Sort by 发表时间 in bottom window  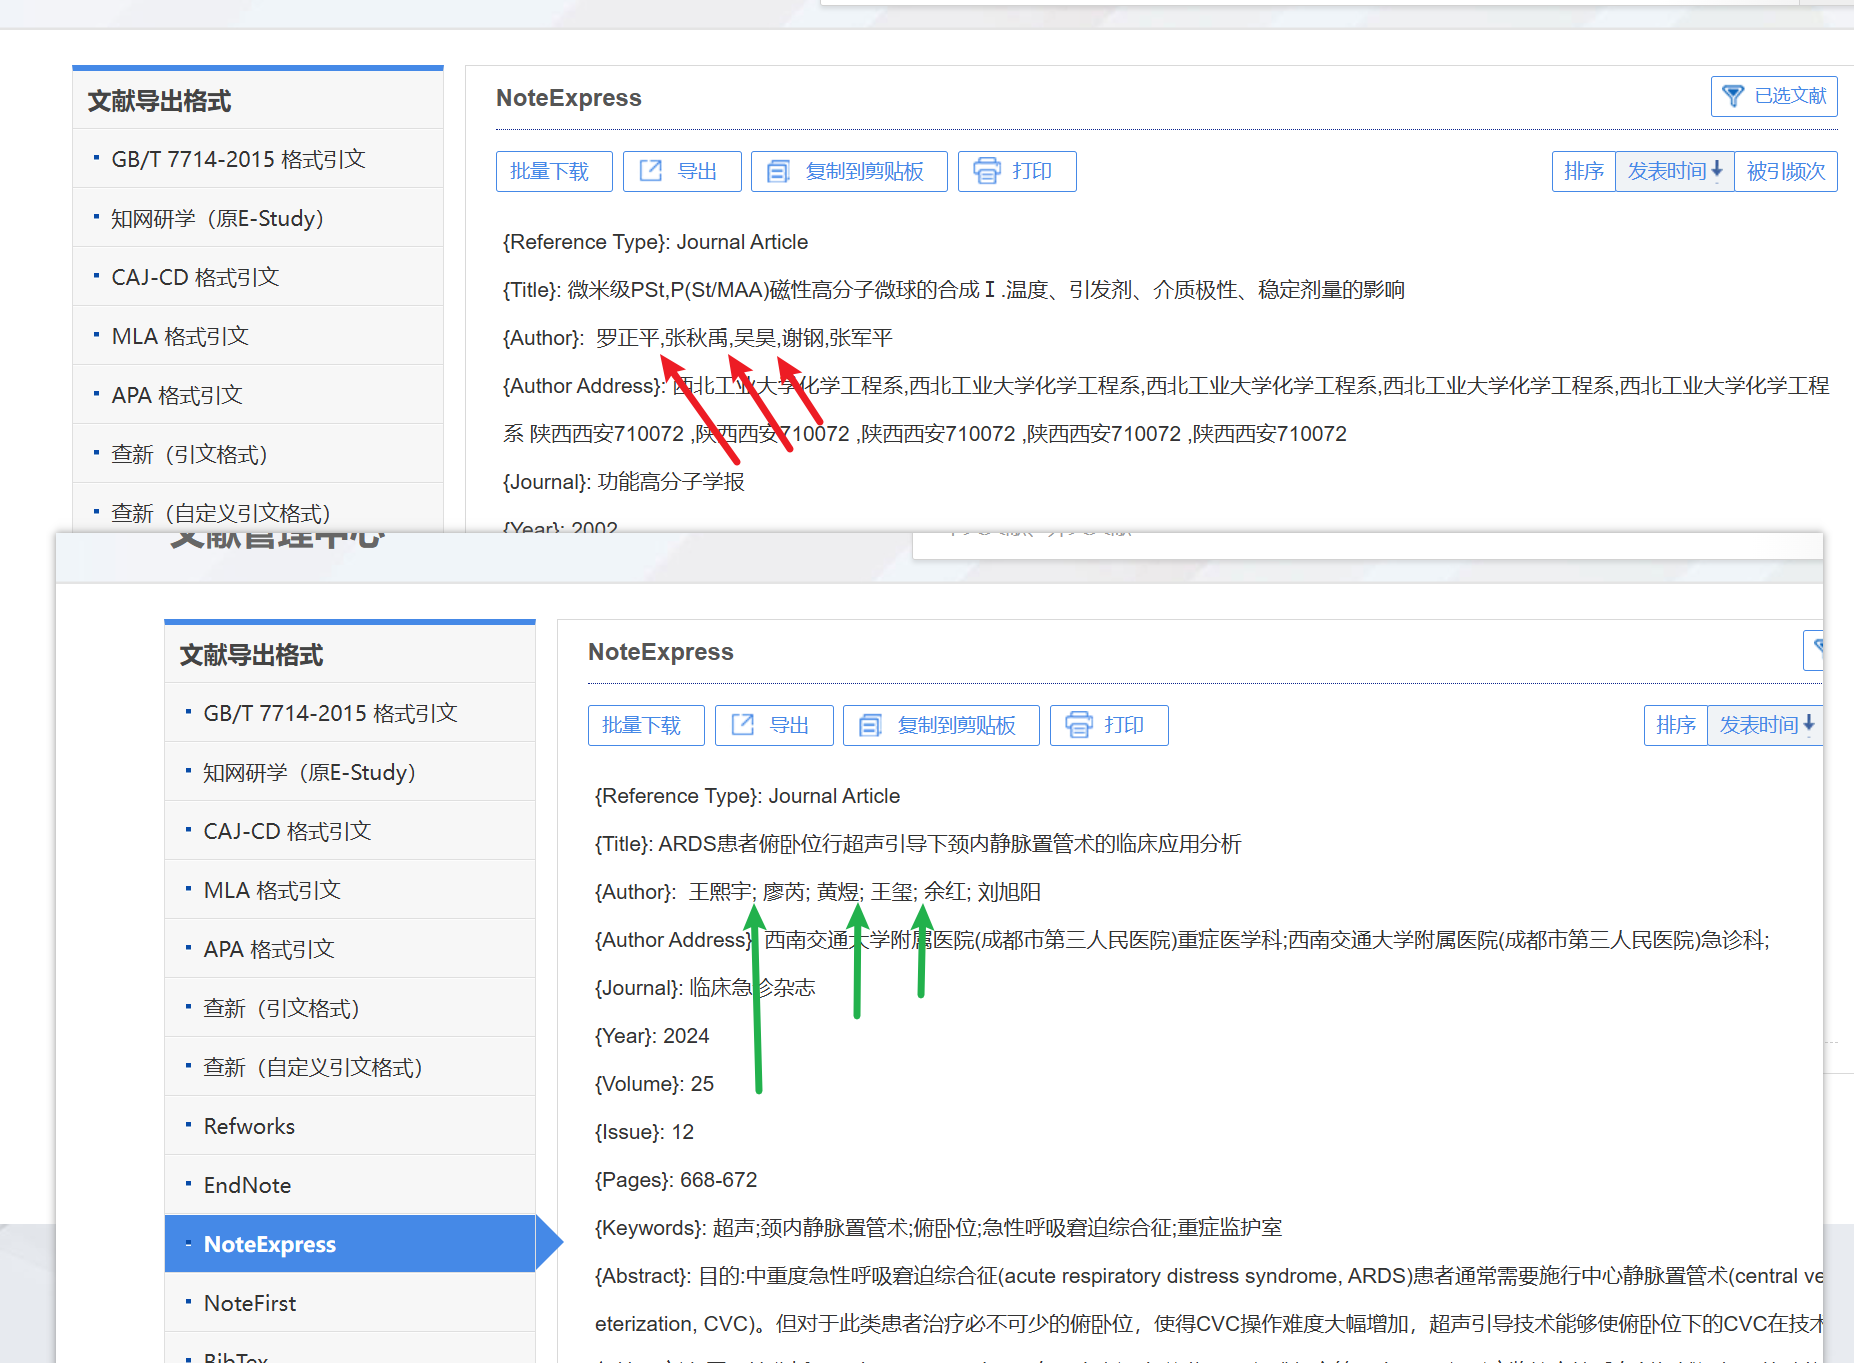coord(1765,725)
